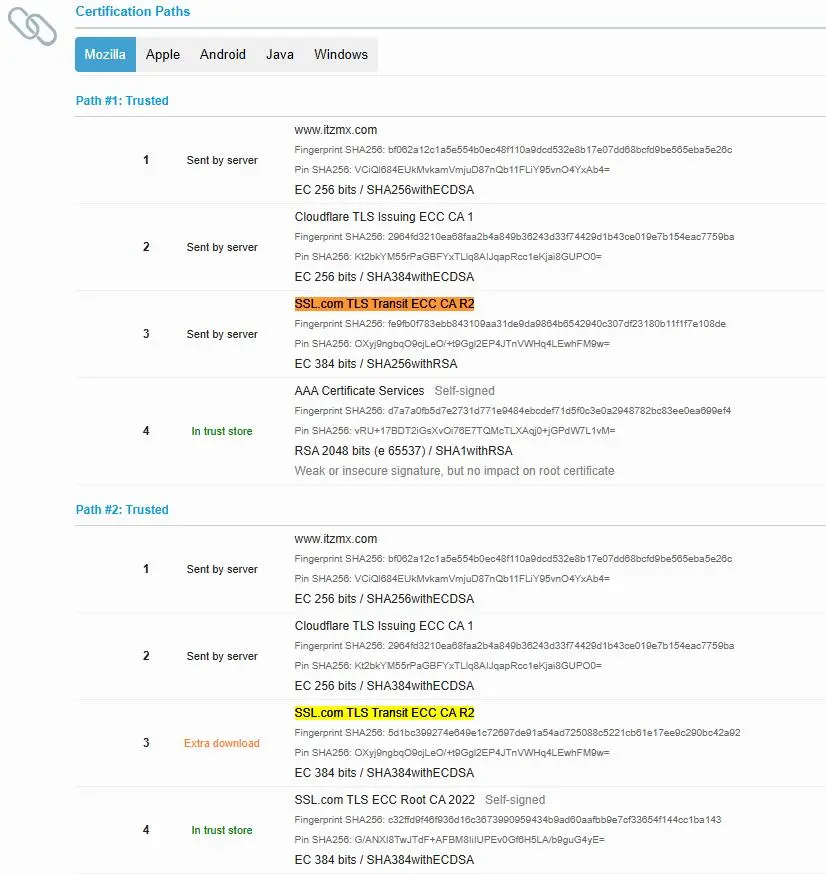
Task: Click fingerprint starting 5d1bc399274e
Action: (x=517, y=733)
